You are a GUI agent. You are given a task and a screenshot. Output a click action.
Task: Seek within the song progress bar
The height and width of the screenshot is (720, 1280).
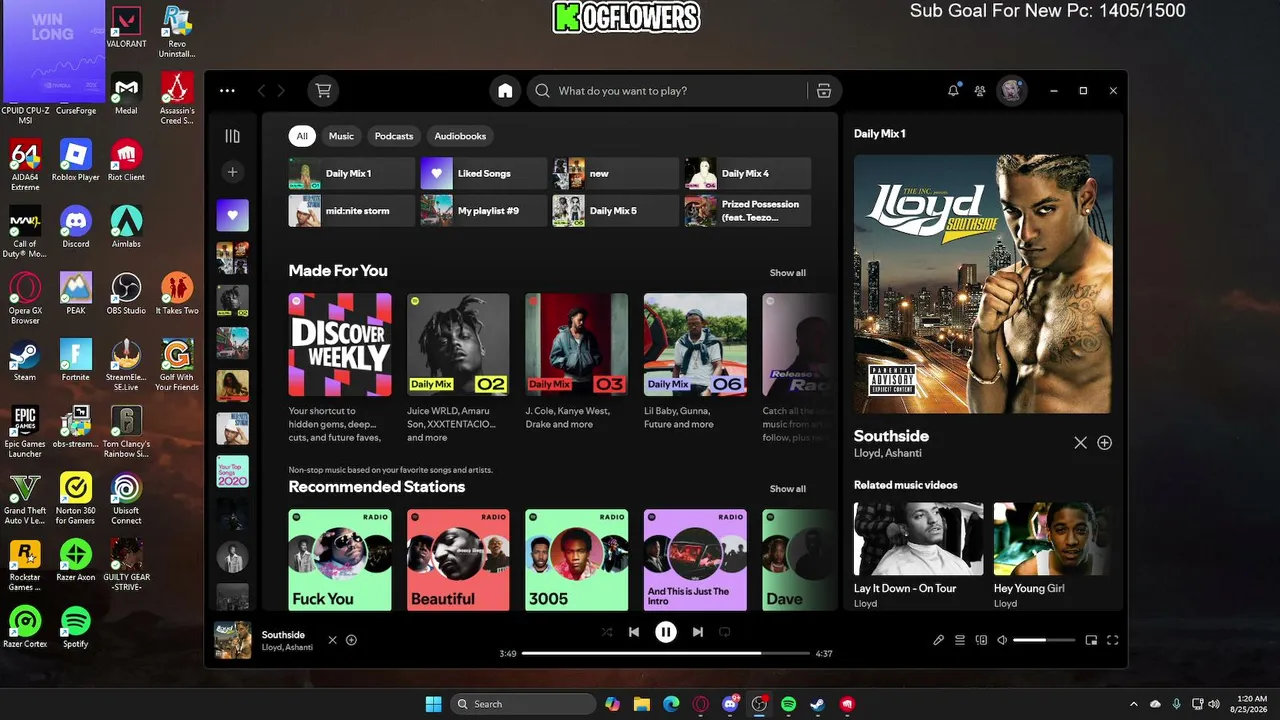pos(666,653)
